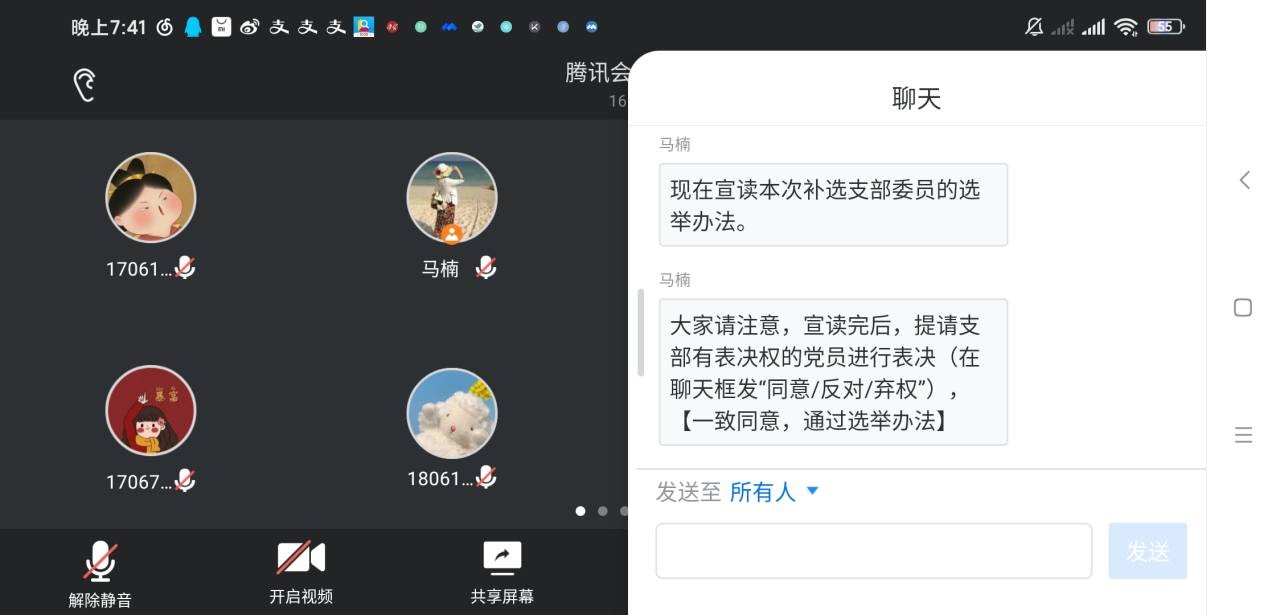
Task: Tap the square button on the right edge
Action: 1243,308
